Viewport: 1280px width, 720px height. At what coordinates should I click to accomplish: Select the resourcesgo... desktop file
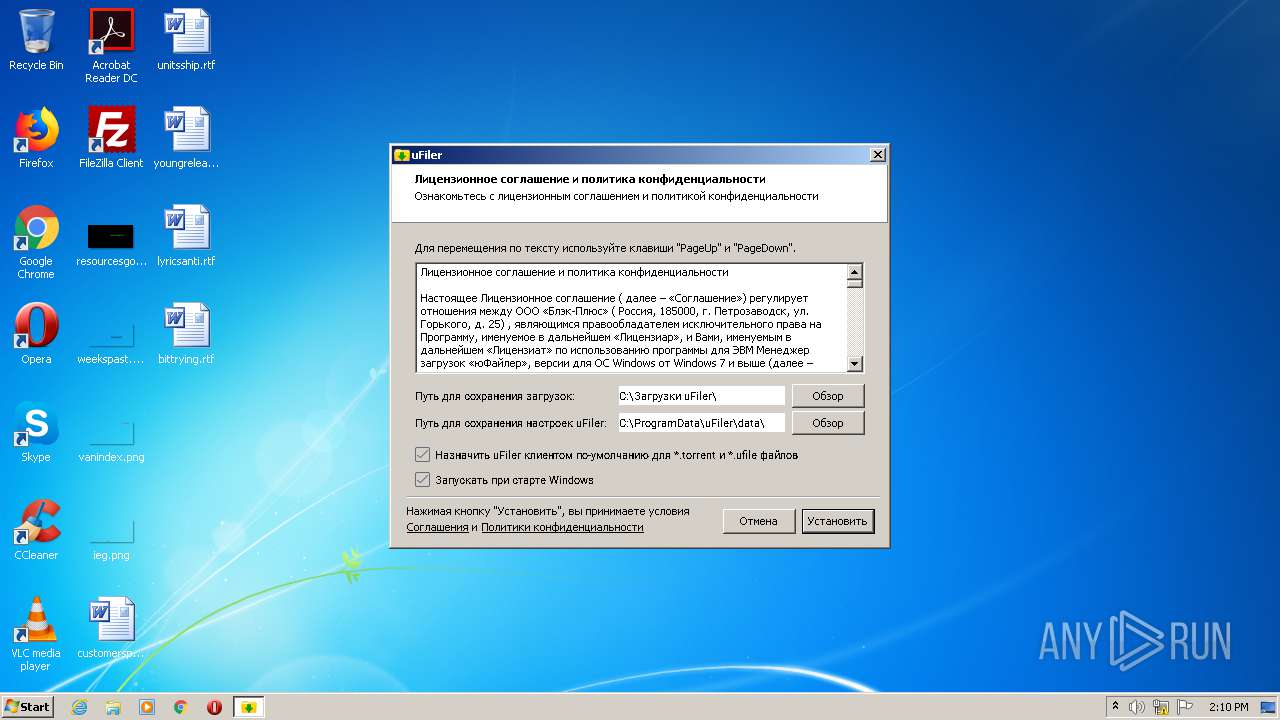pos(111,242)
